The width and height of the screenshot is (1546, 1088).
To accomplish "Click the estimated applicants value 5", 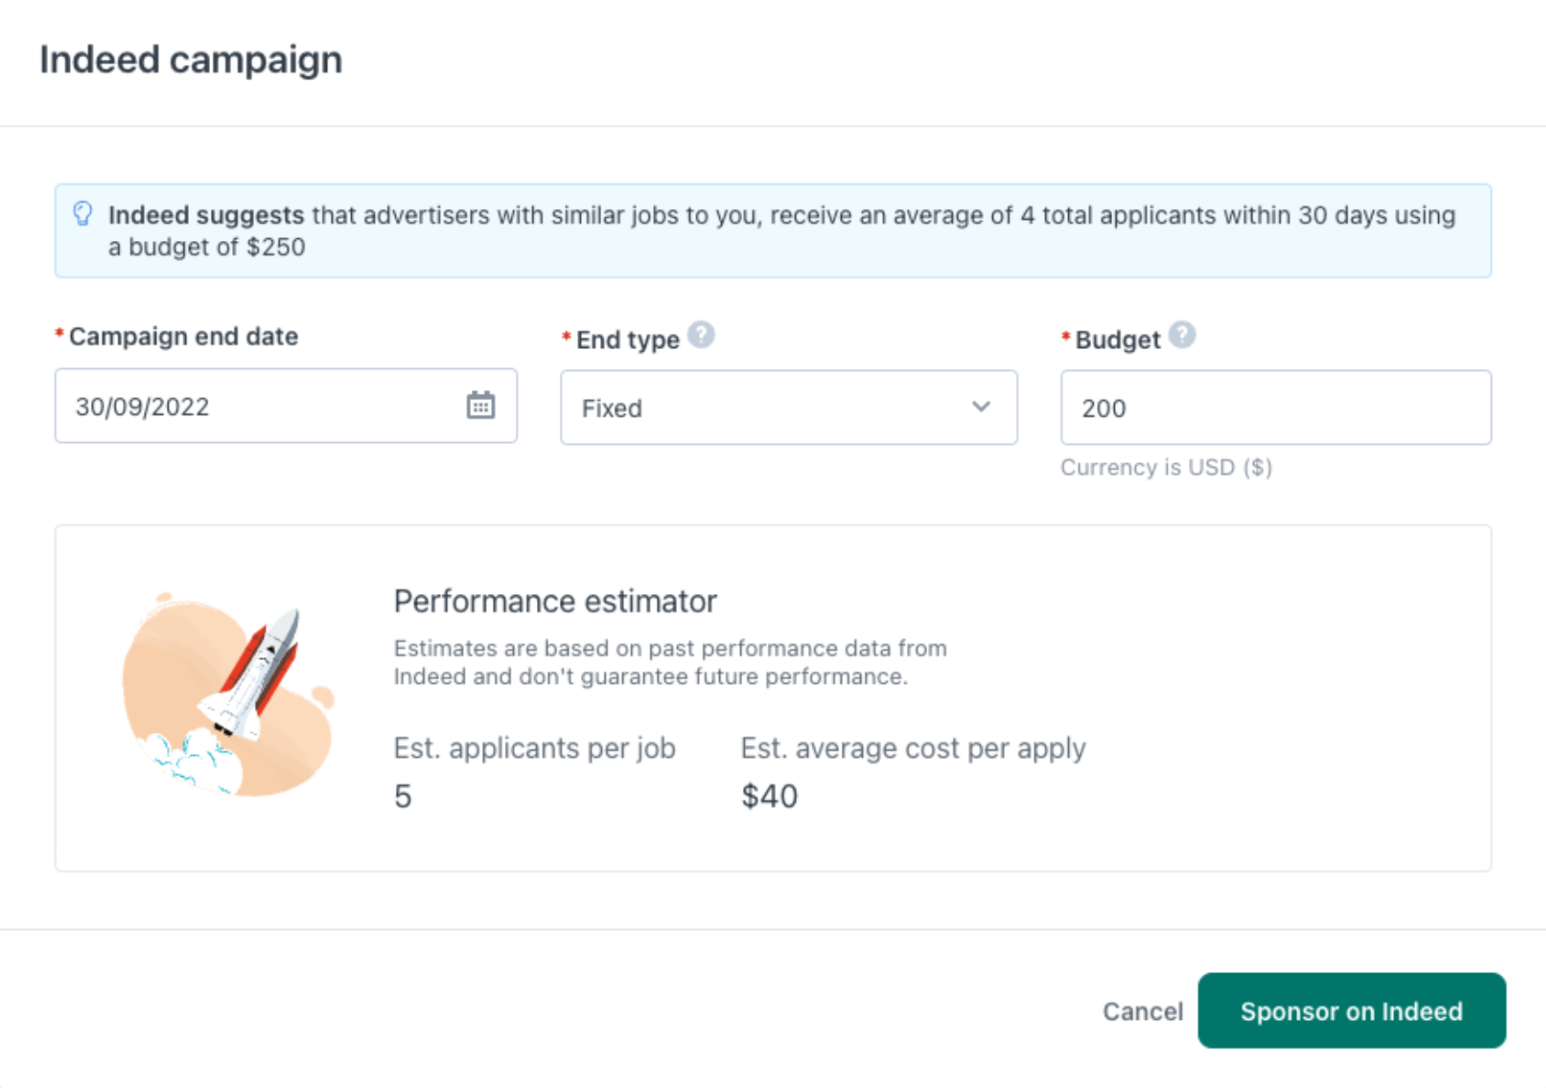I will point(403,796).
